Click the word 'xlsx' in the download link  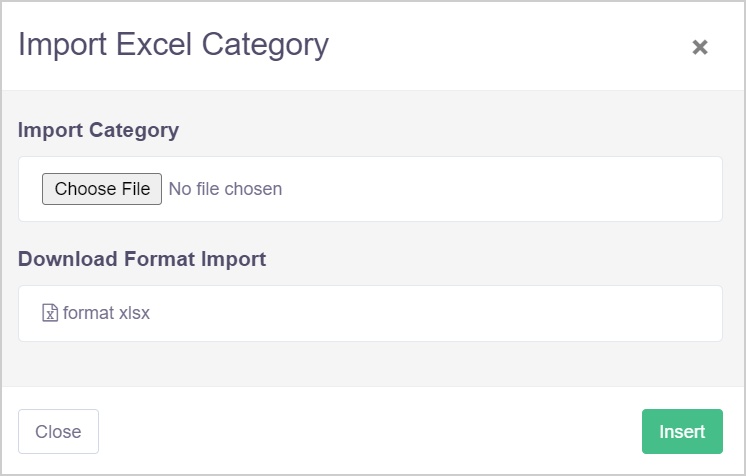pos(134,313)
